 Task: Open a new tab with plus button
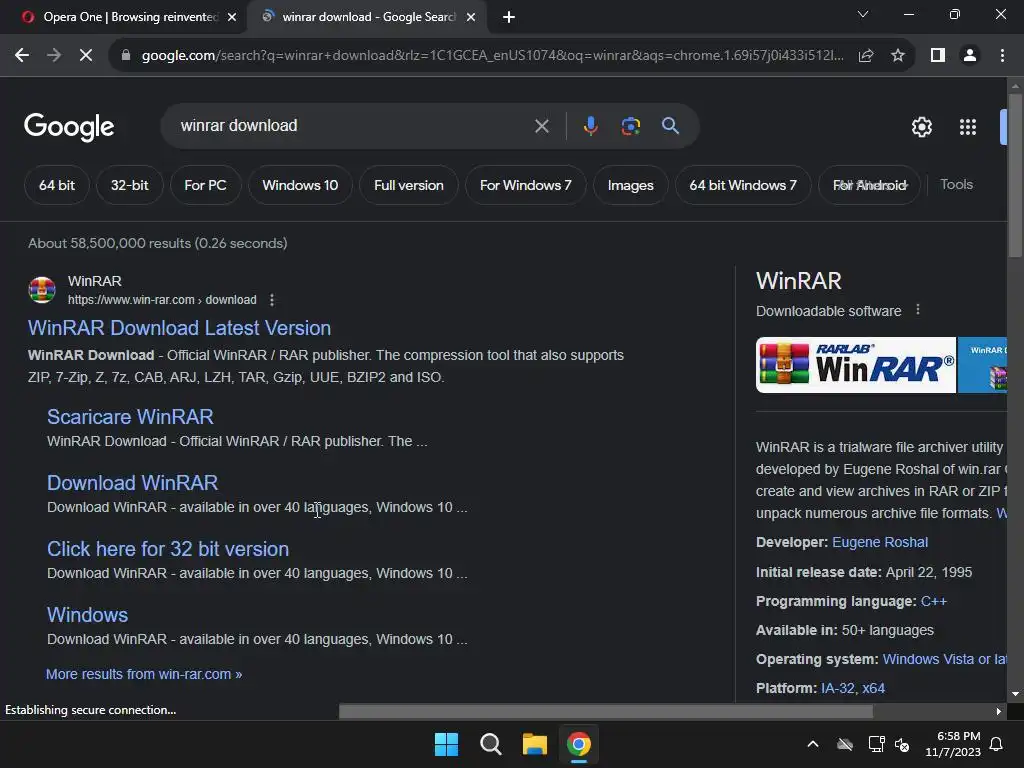click(509, 17)
